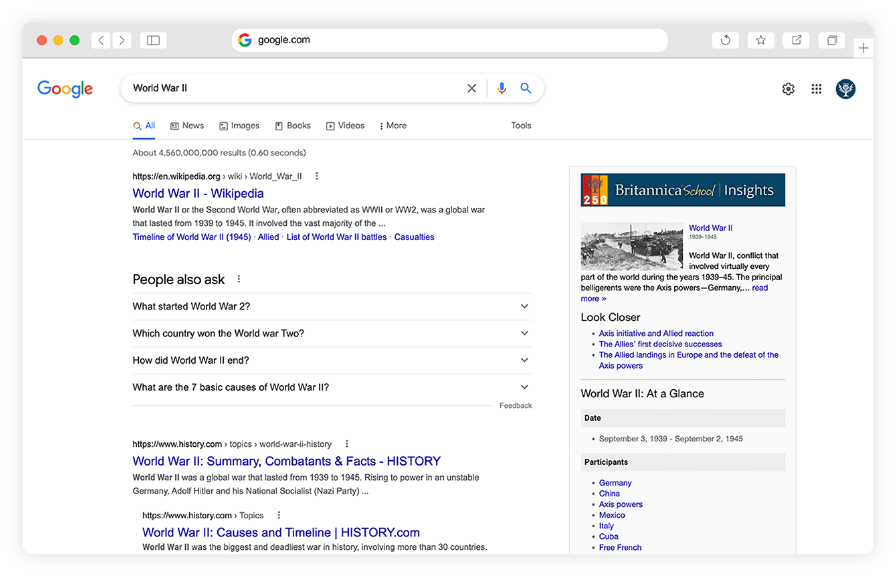
Task: Click the World War II photo thumbnail
Action: [631, 246]
